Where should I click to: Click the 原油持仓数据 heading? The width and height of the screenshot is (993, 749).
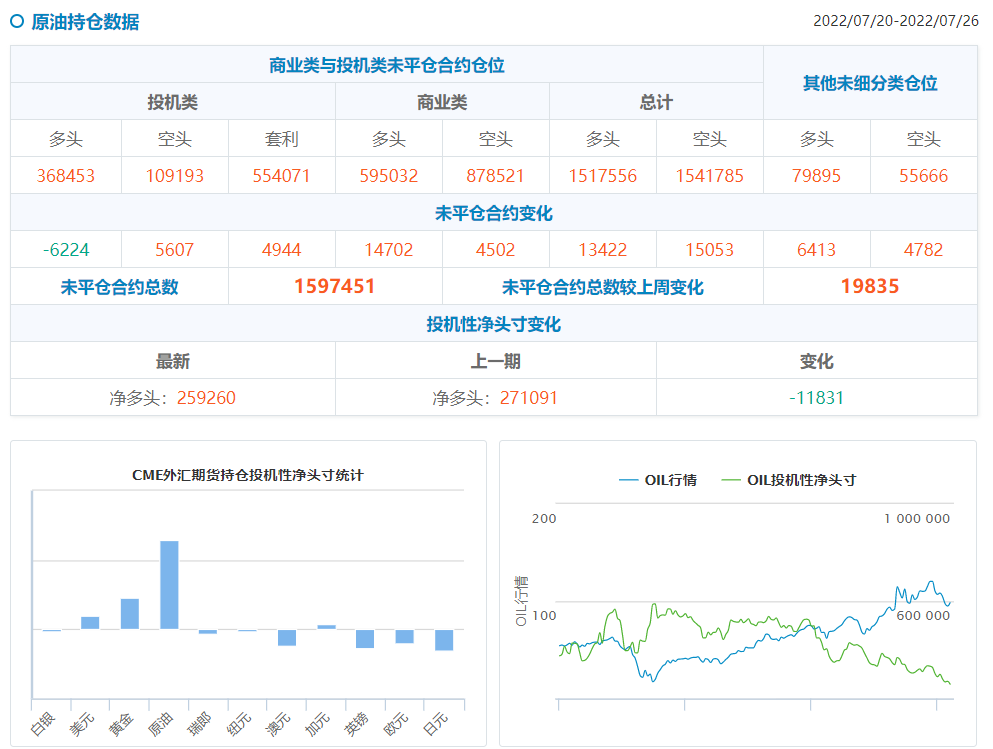coord(85,21)
